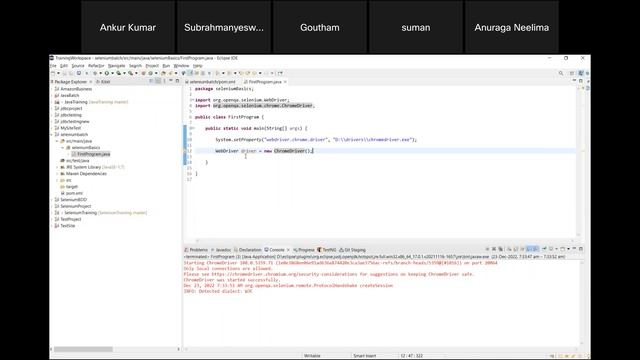Click the Save toolbar icon
Screen dimensions: 640x360
pos(64,73)
